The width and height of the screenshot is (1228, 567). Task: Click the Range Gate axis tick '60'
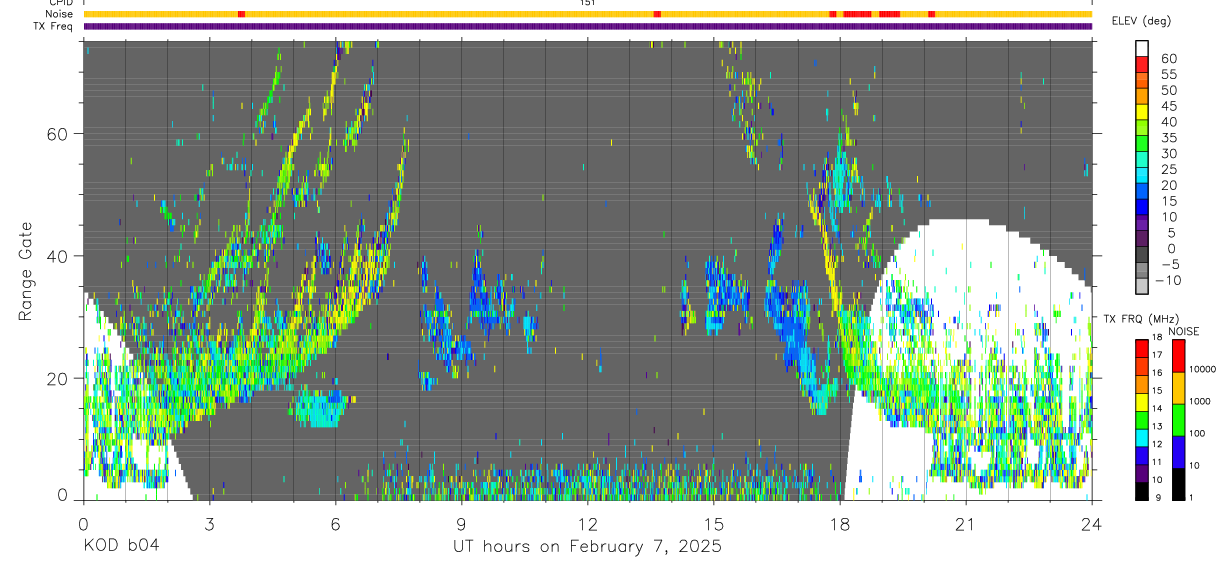click(58, 134)
